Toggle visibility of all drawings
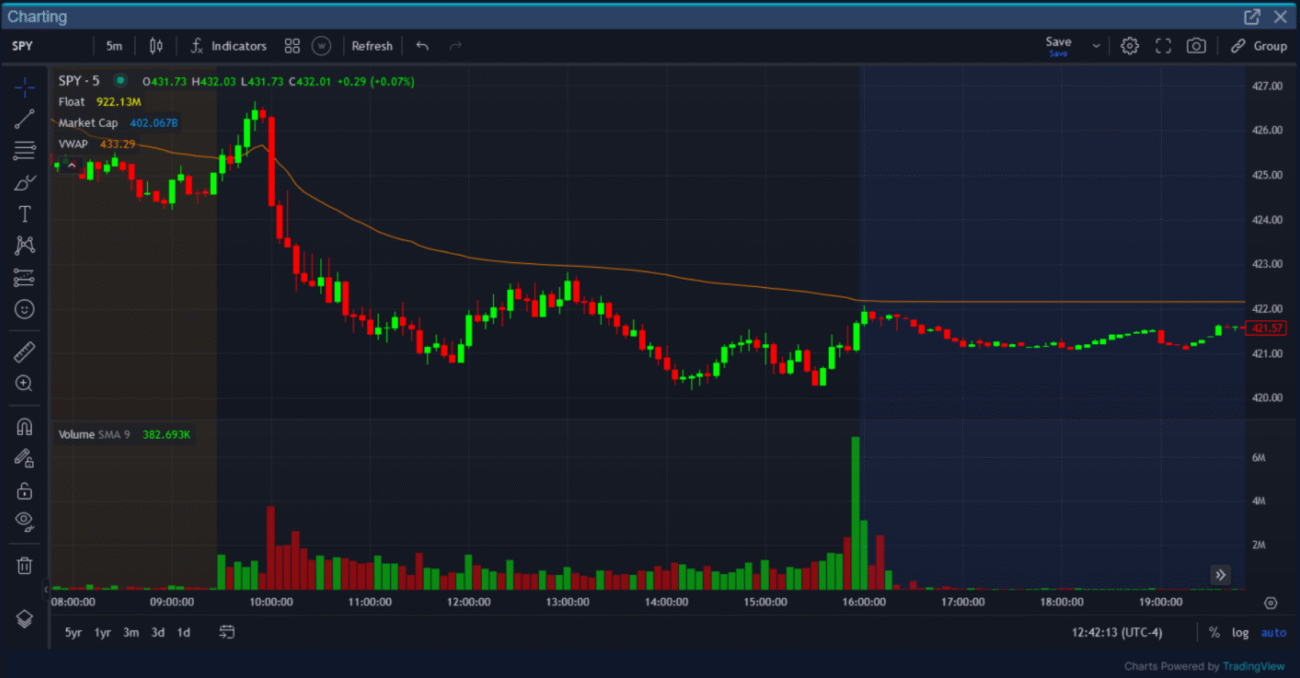 pos(24,520)
